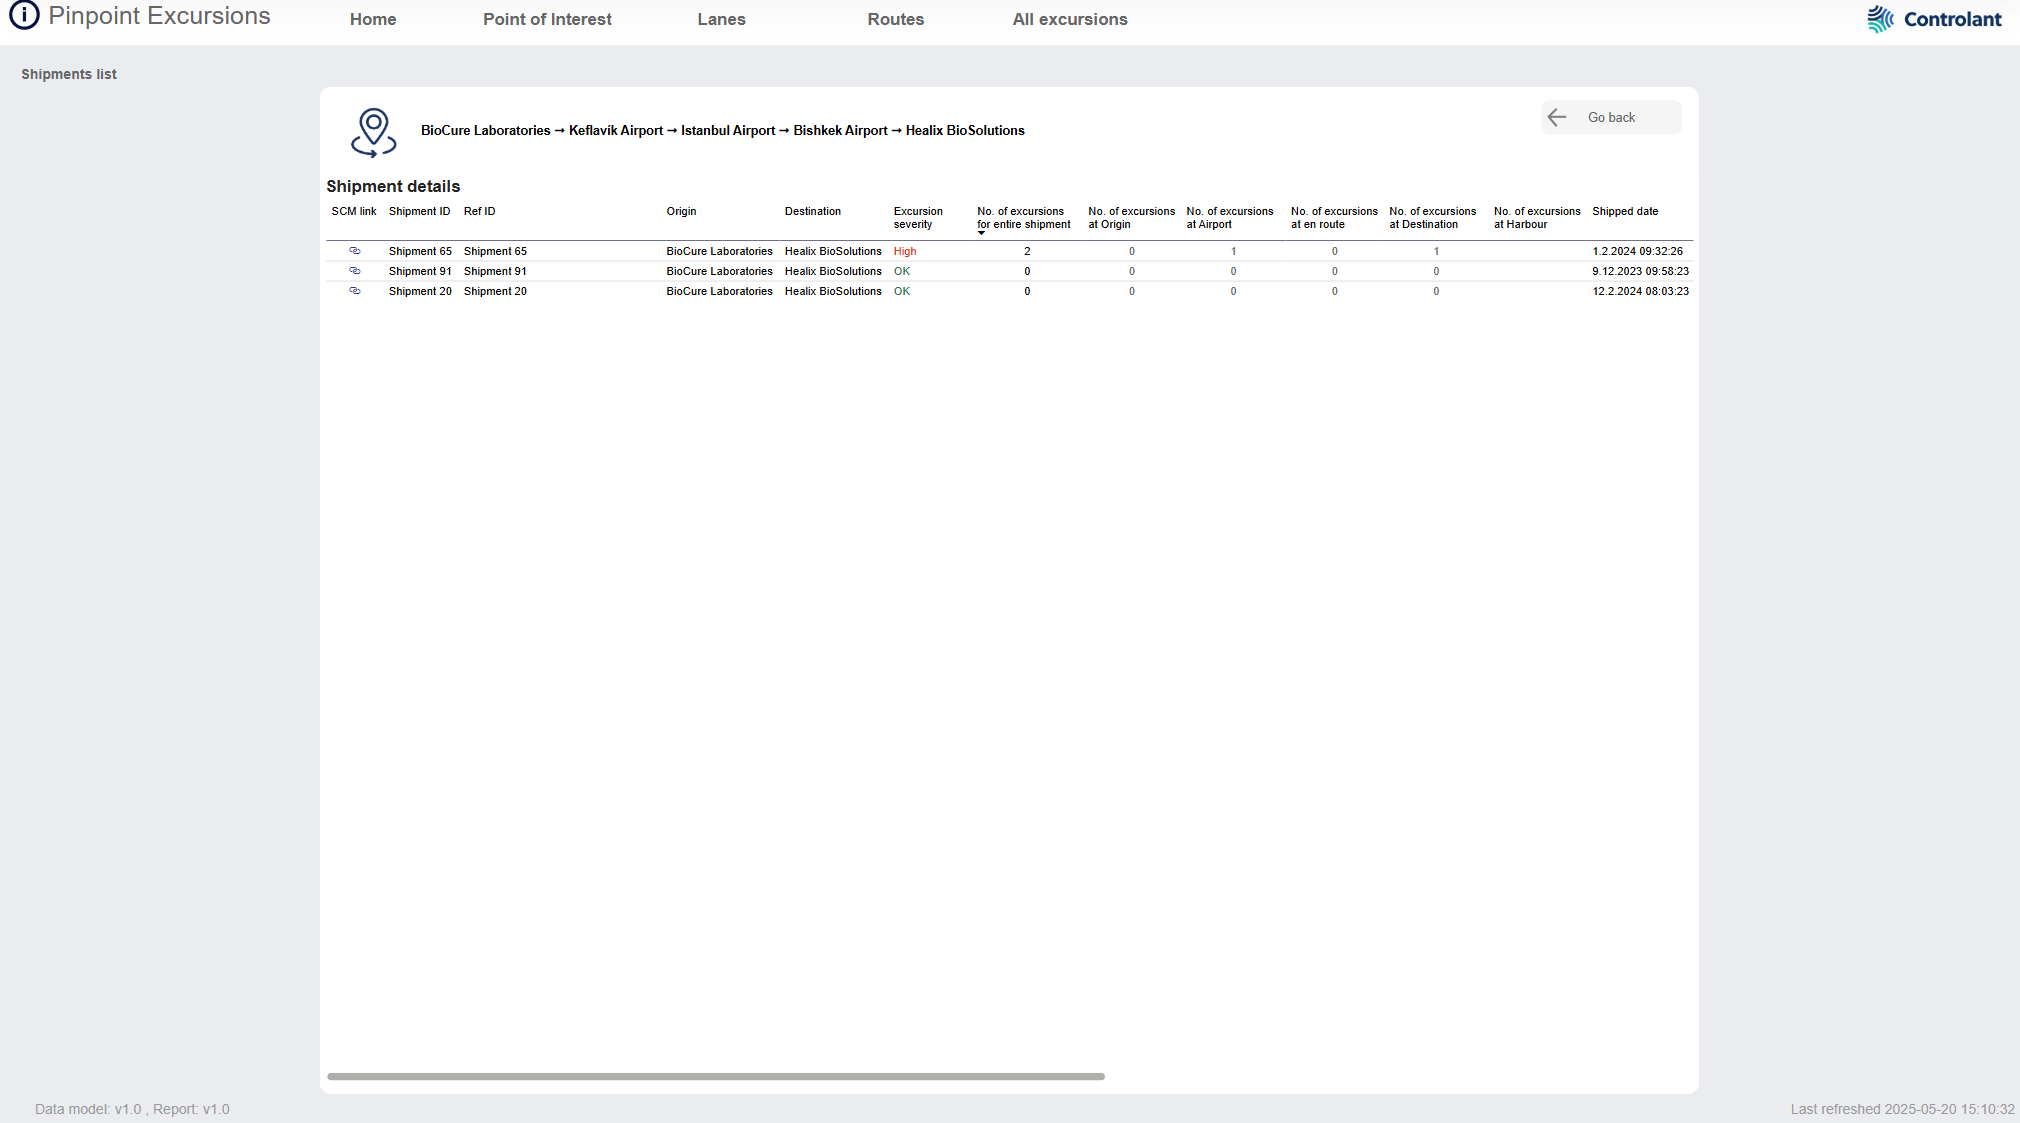
Task: Sort by Excursion severity column header
Action: (917, 217)
